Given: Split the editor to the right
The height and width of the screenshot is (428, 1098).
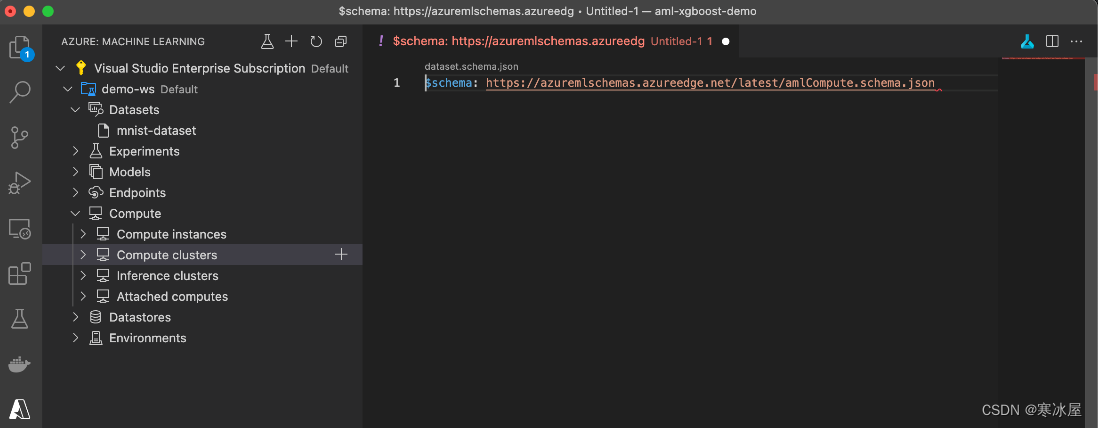Looking at the screenshot, I should 1052,41.
